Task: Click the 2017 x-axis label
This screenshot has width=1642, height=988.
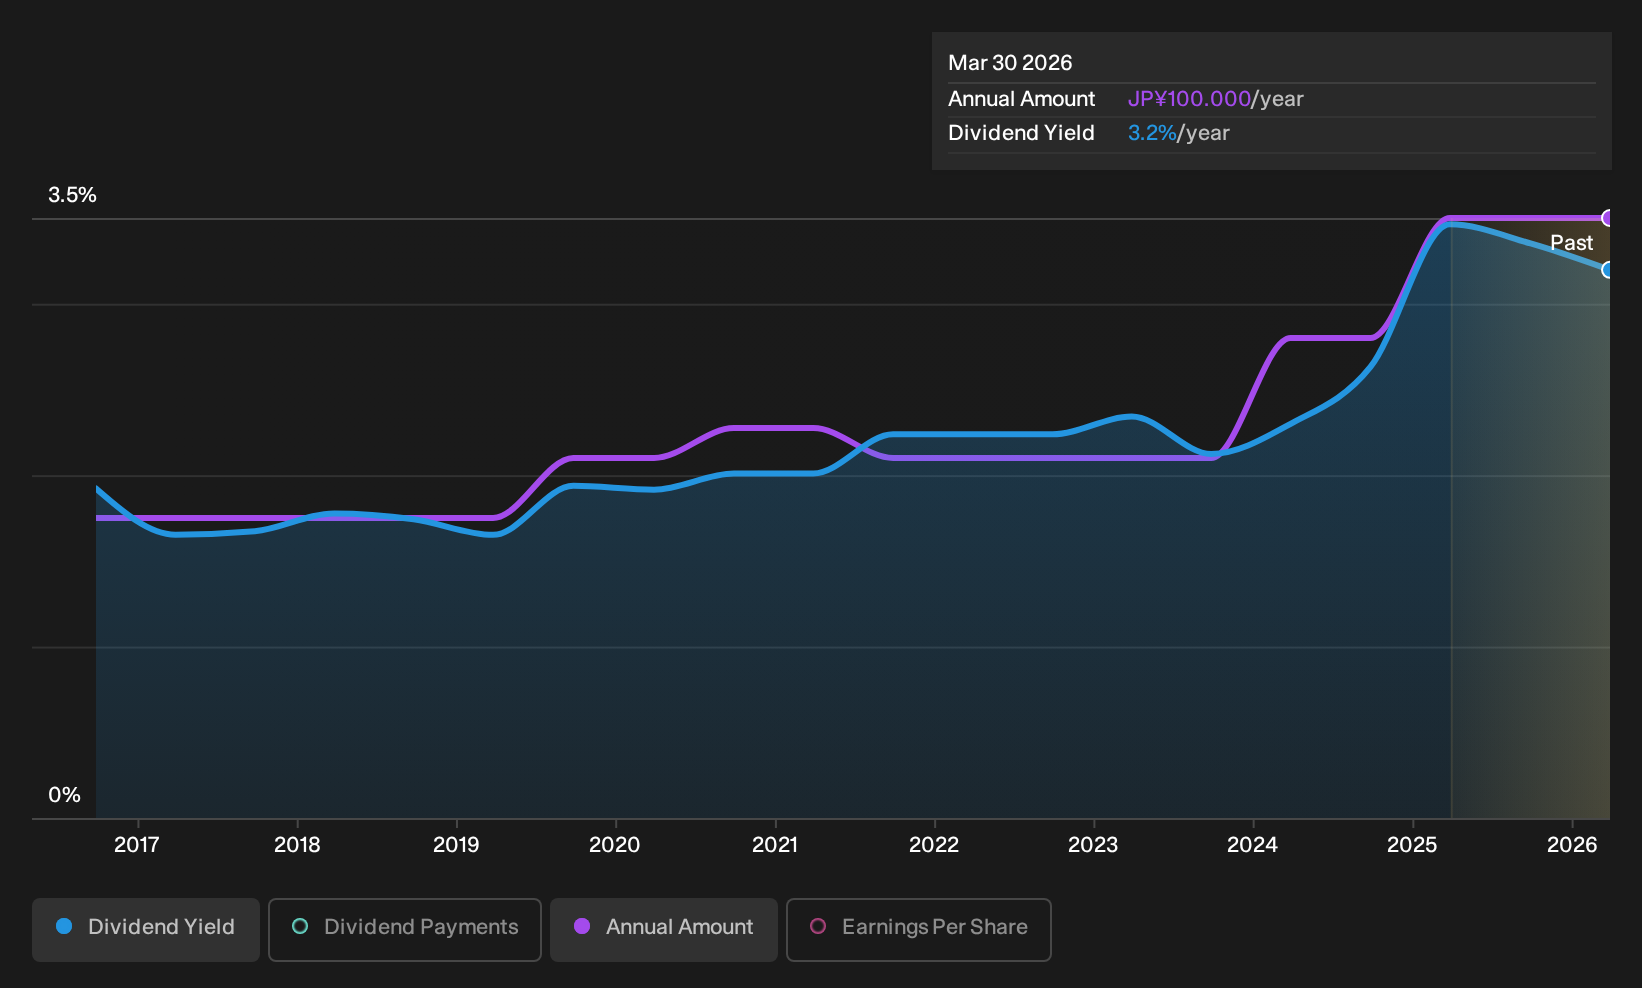Action: (137, 845)
